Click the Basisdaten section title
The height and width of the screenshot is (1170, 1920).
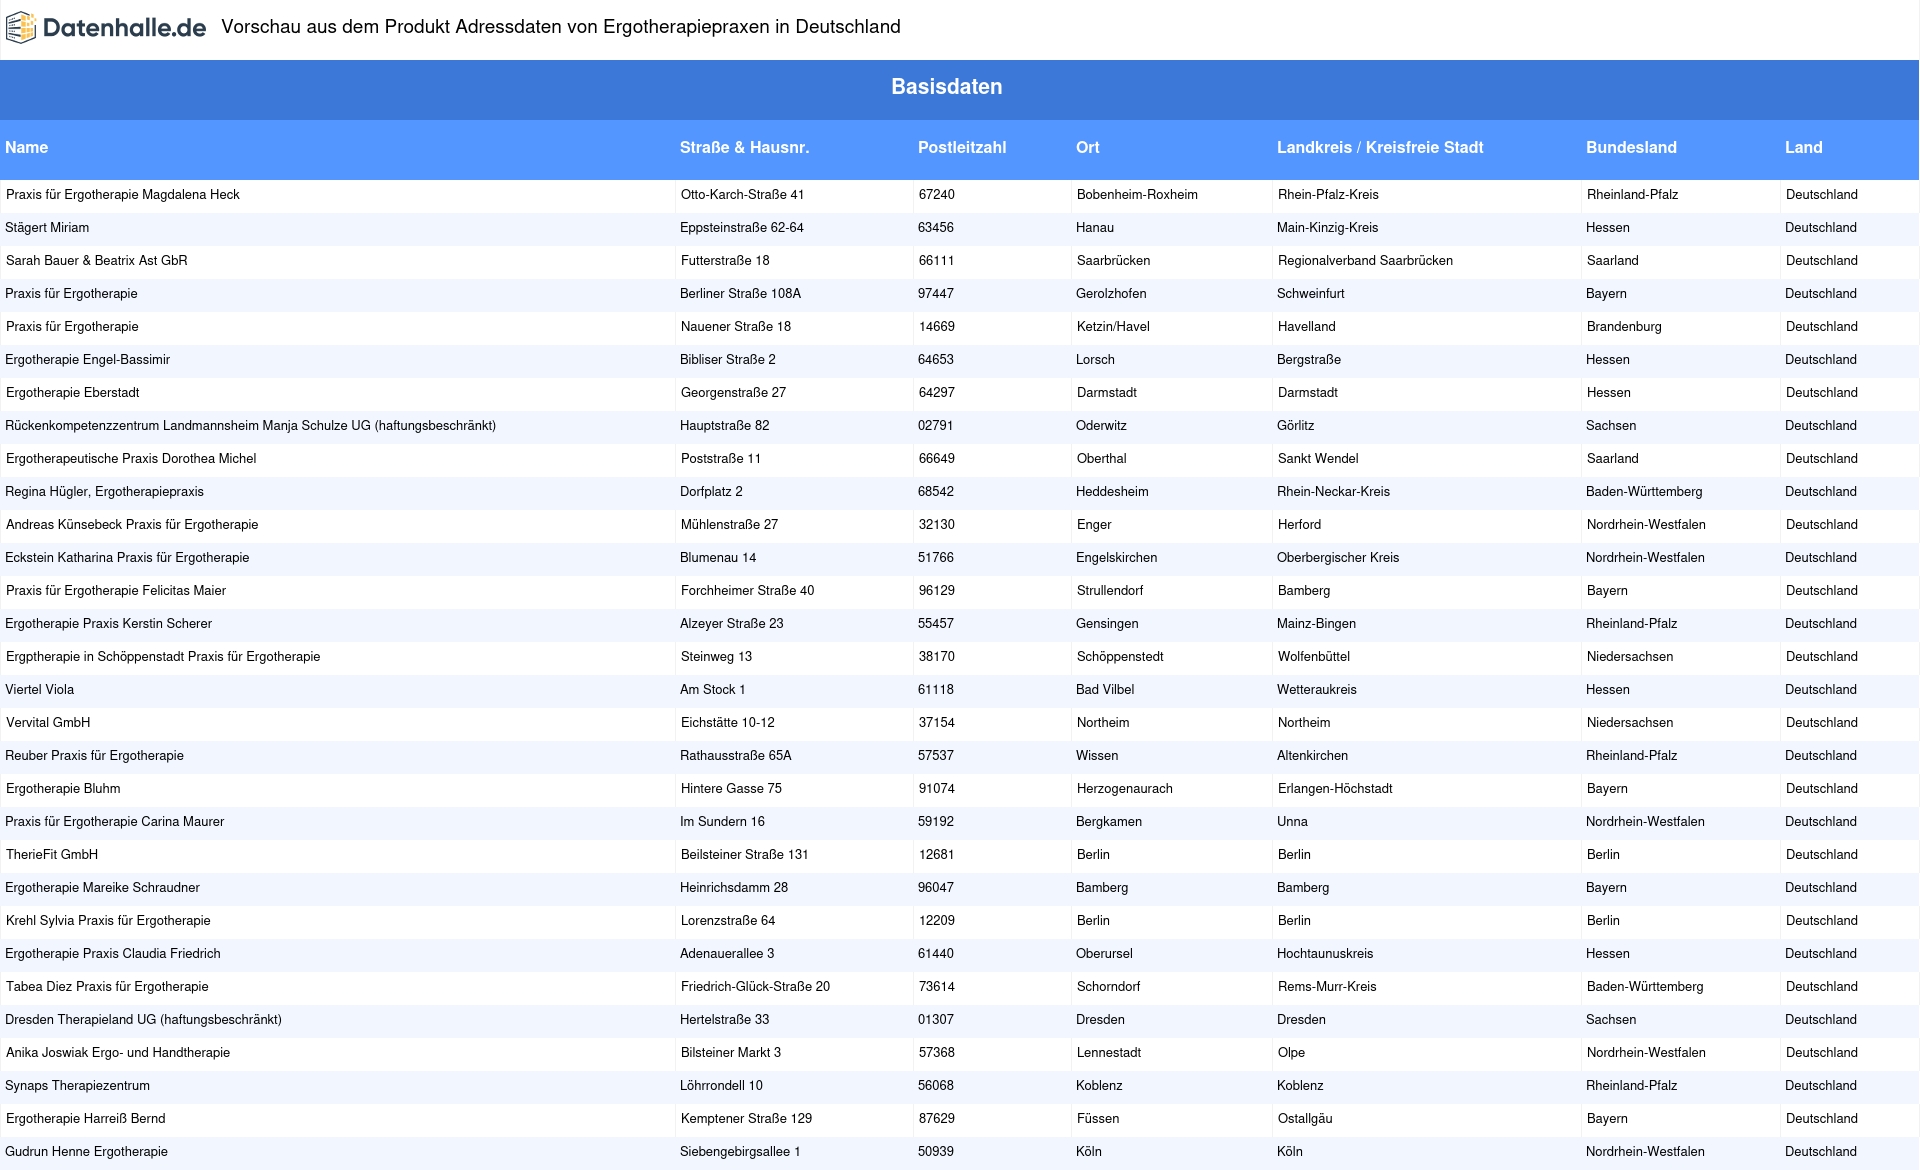click(947, 87)
